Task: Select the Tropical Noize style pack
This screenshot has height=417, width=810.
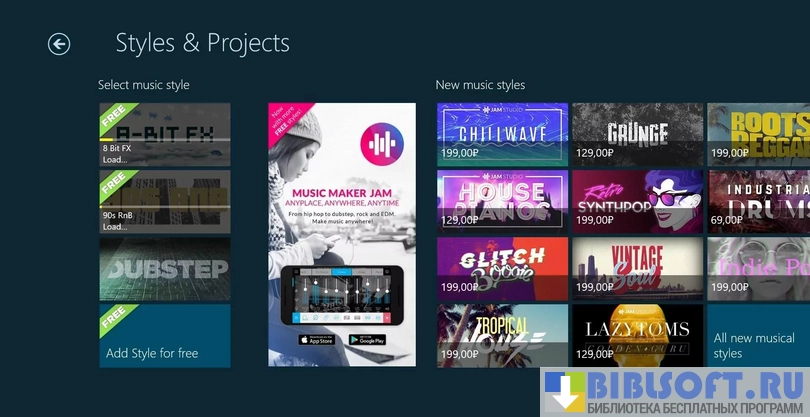Action: click(x=502, y=335)
